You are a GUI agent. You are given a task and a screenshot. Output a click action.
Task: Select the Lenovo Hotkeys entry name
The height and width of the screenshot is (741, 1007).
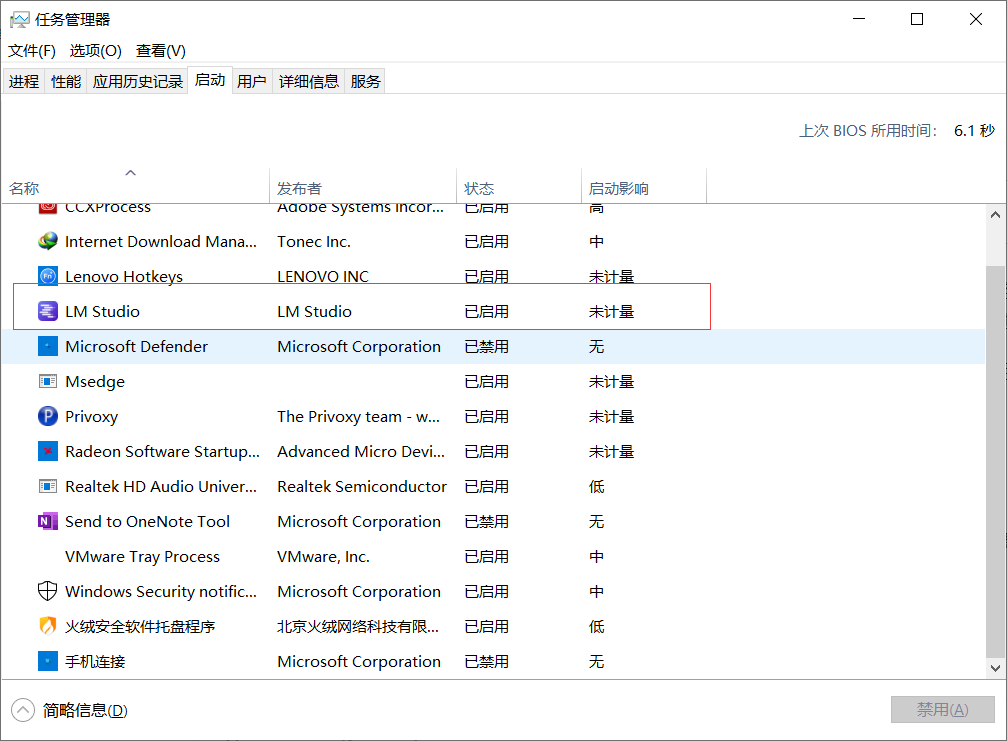[x=124, y=277]
